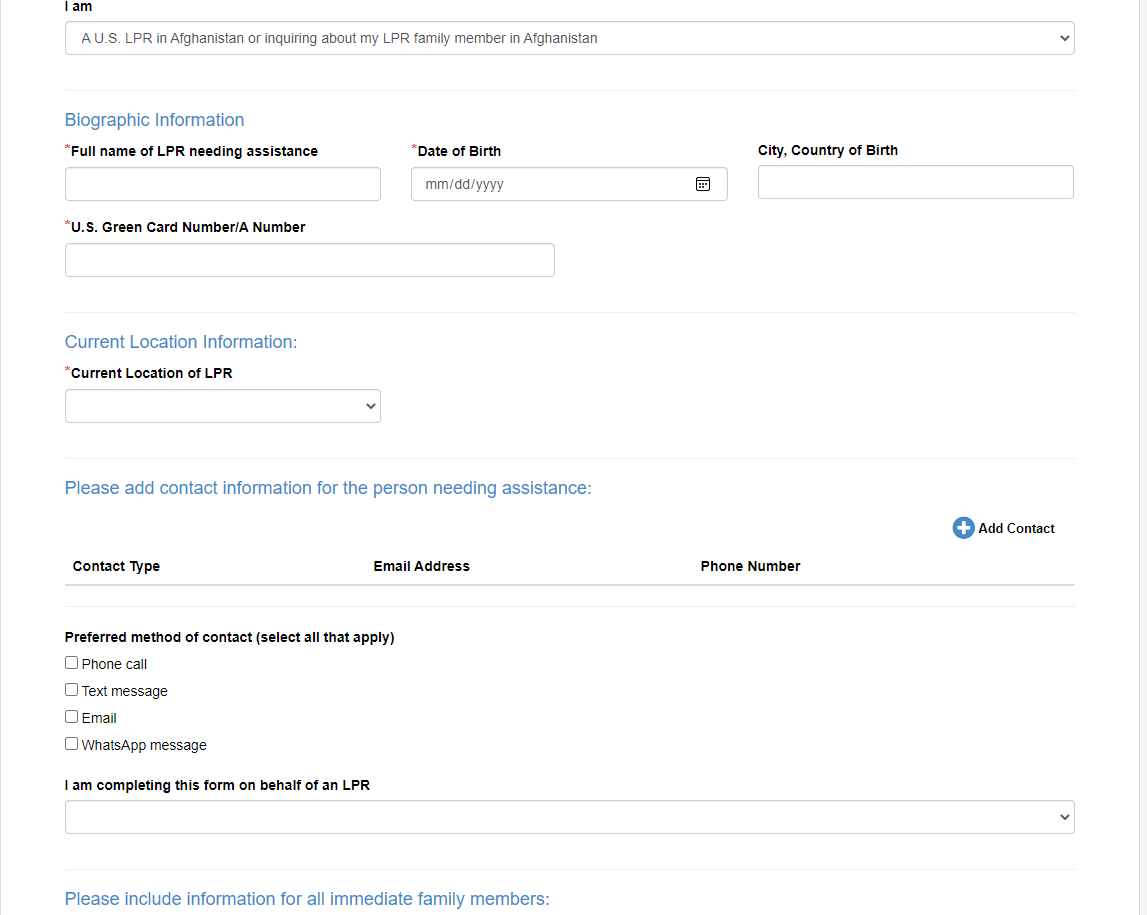Click the Add Contact label
1147x915 pixels.
1016,528
